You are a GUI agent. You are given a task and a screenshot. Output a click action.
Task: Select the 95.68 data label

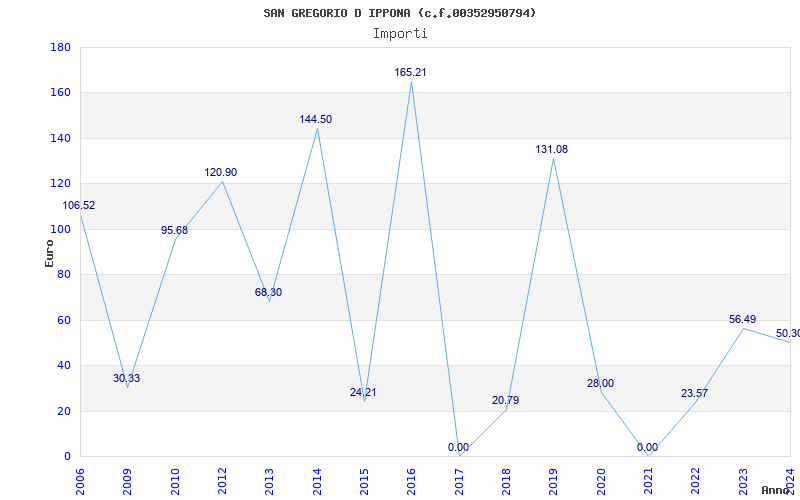pyautogui.click(x=174, y=231)
